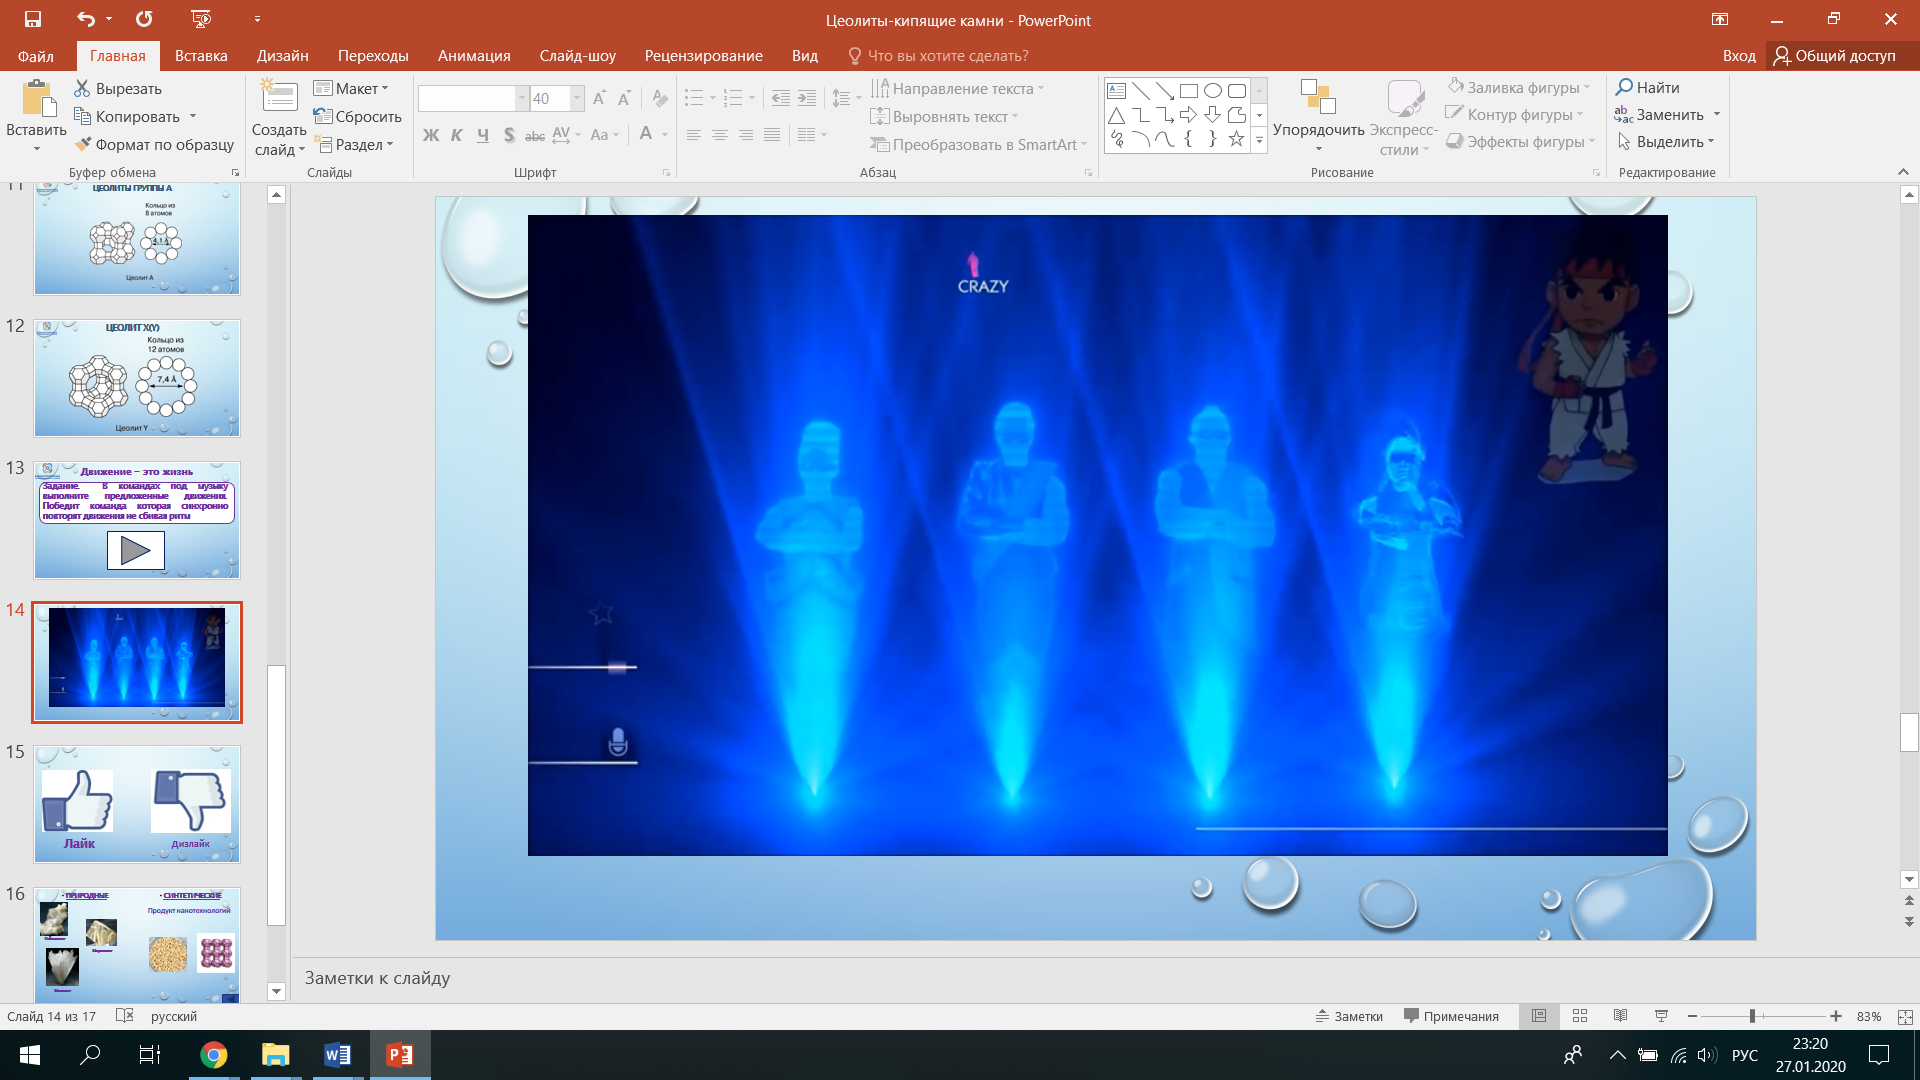The image size is (1920, 1080).
Task: Expand the shapes gallery More arrow
Action: click(1259, 141)
